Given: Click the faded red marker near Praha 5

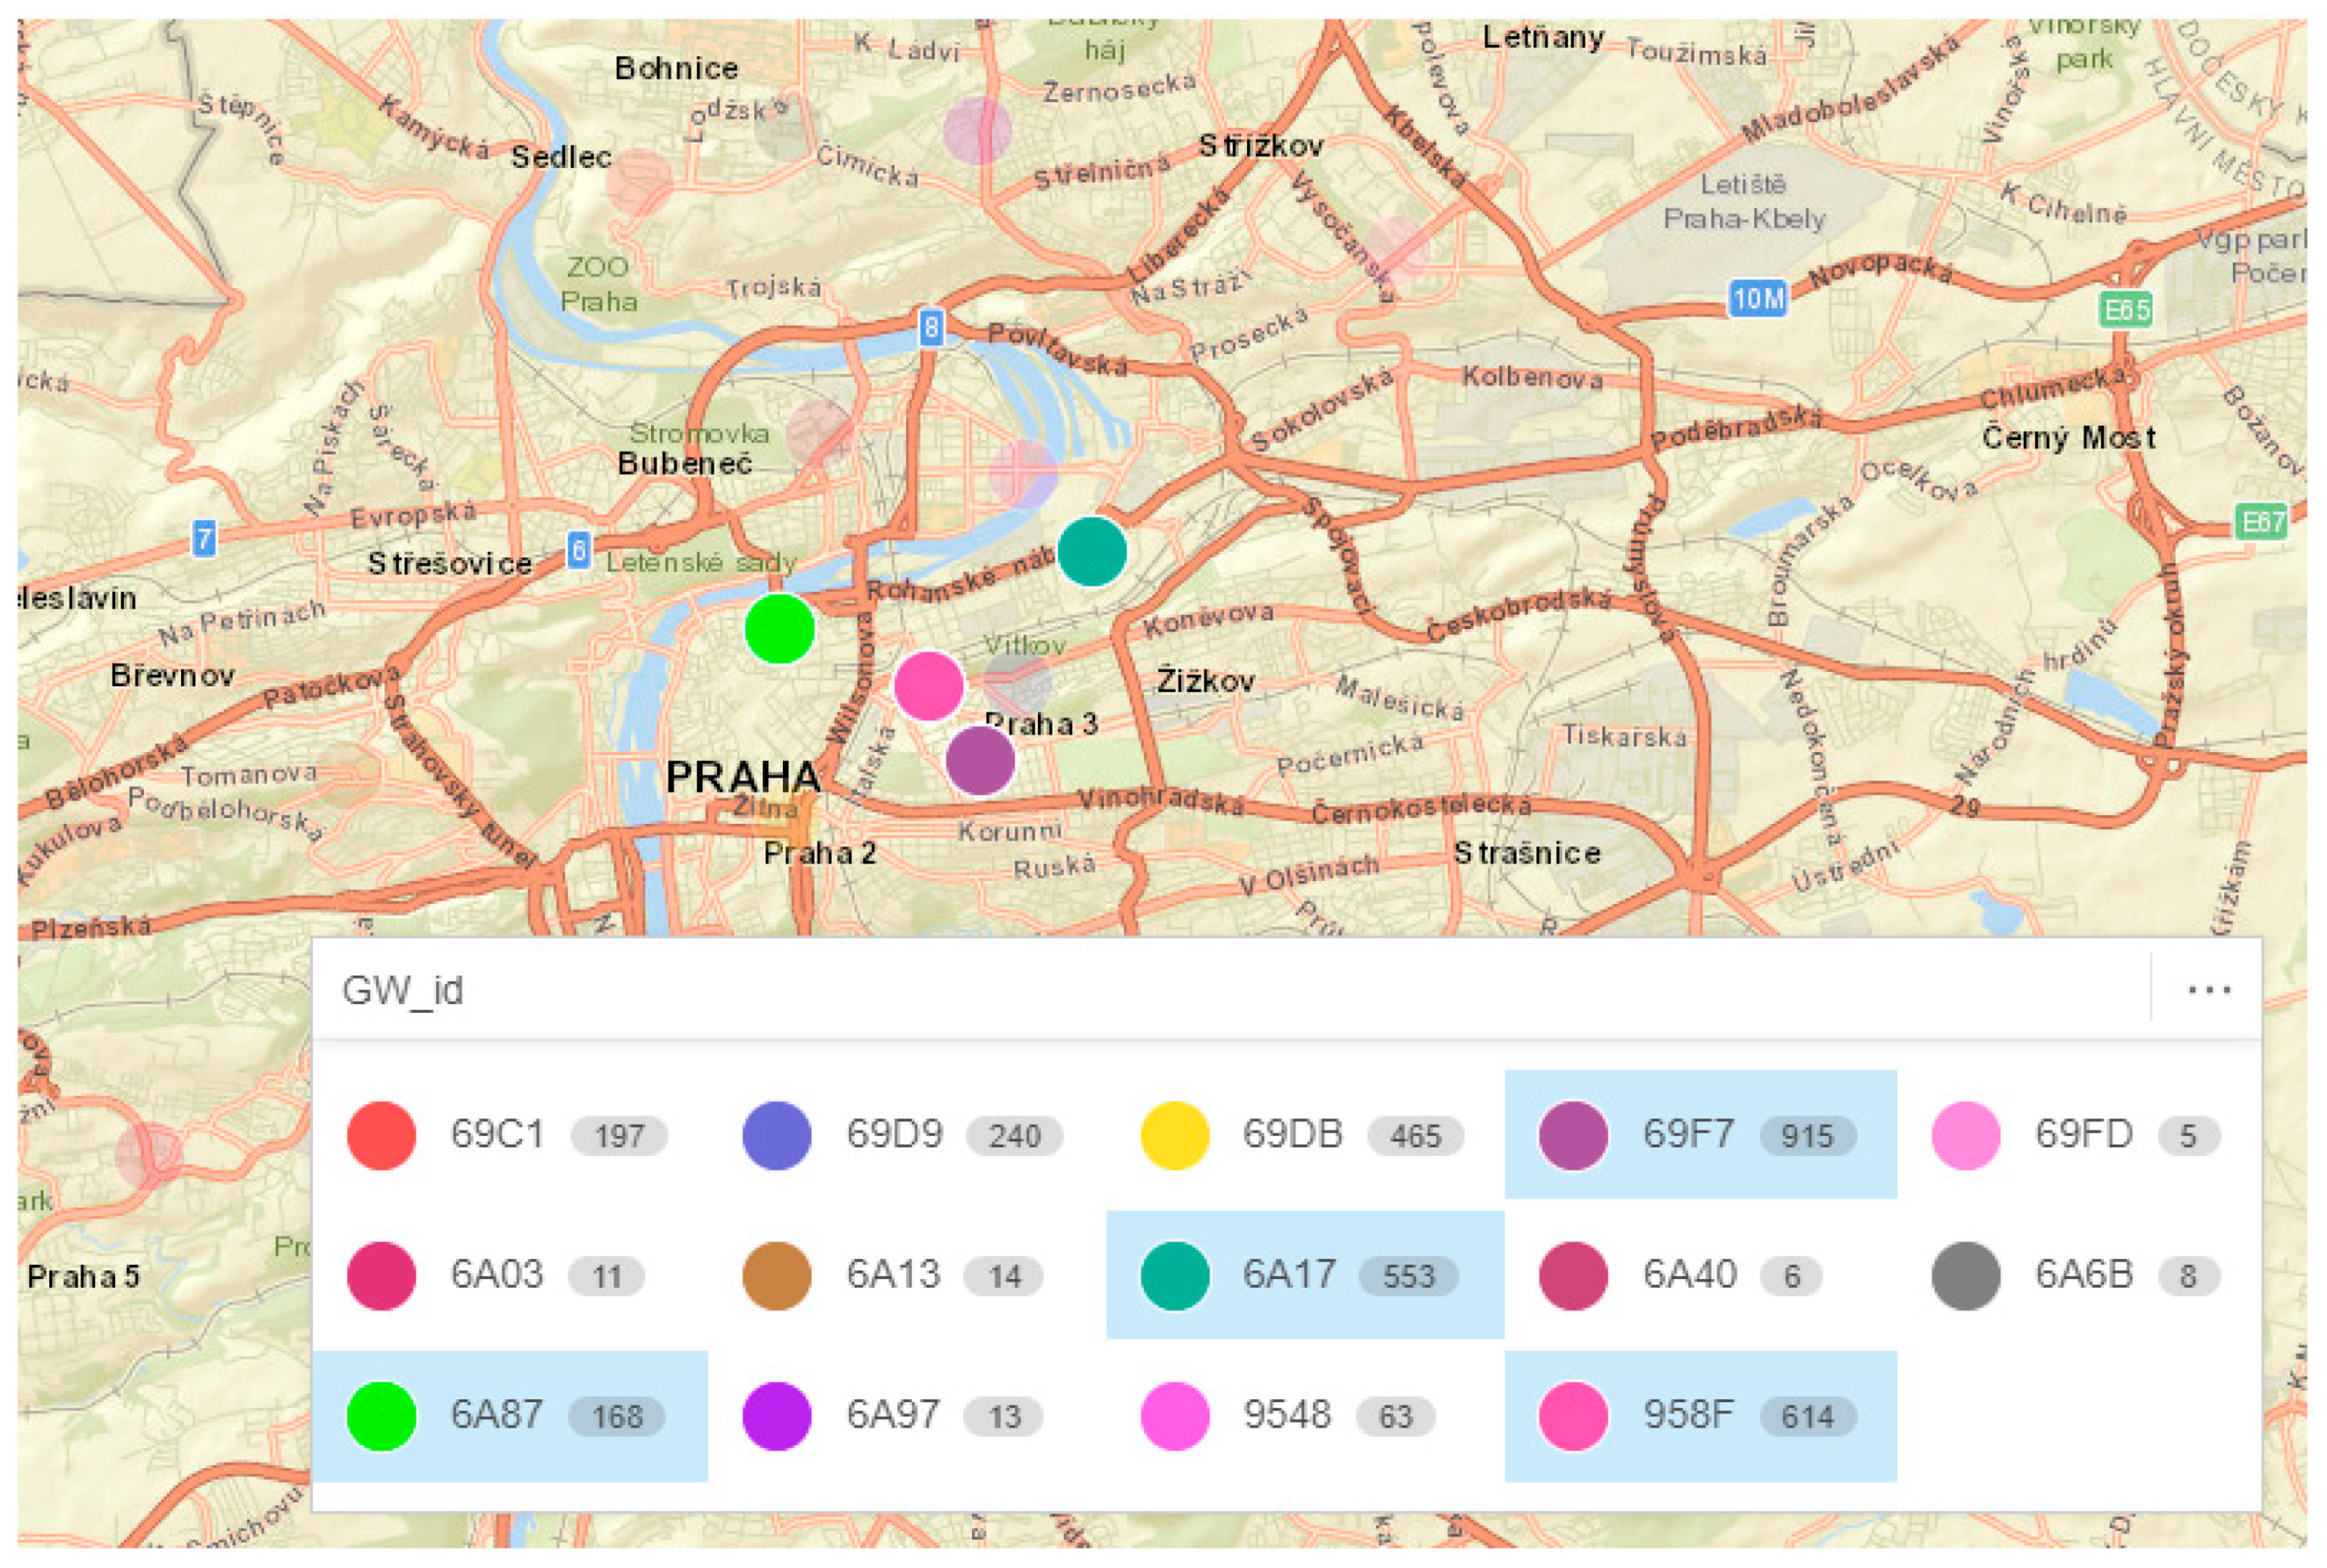Looking at the screenshot, I should pyautogui.click(x=149, y=1154).
